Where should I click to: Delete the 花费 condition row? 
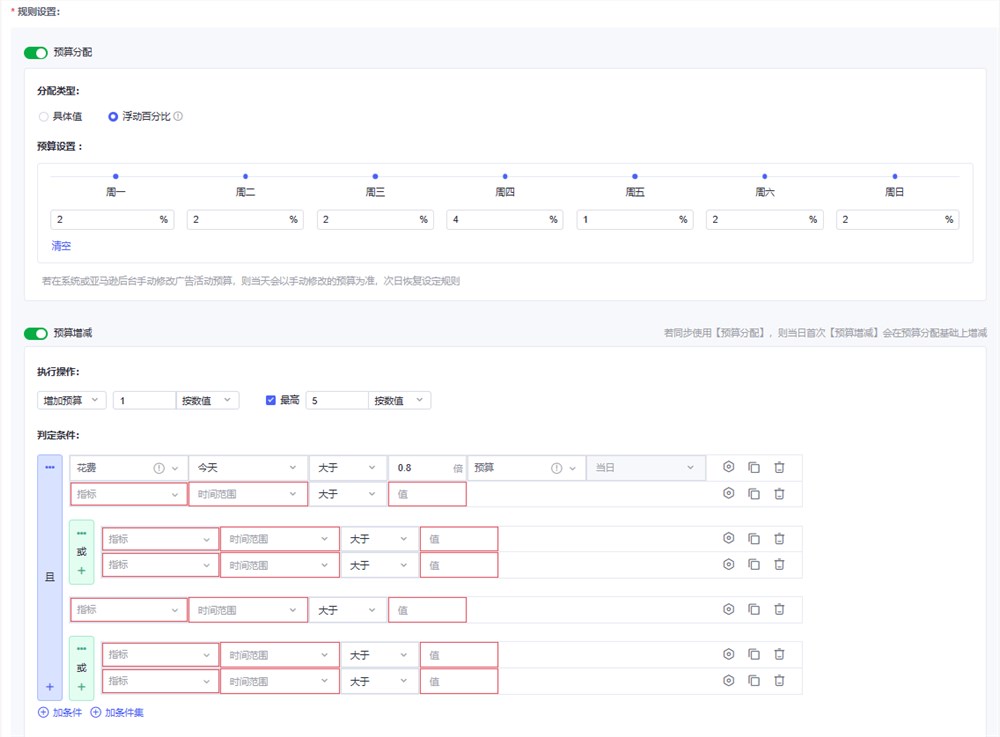click(x=779, y=467)
